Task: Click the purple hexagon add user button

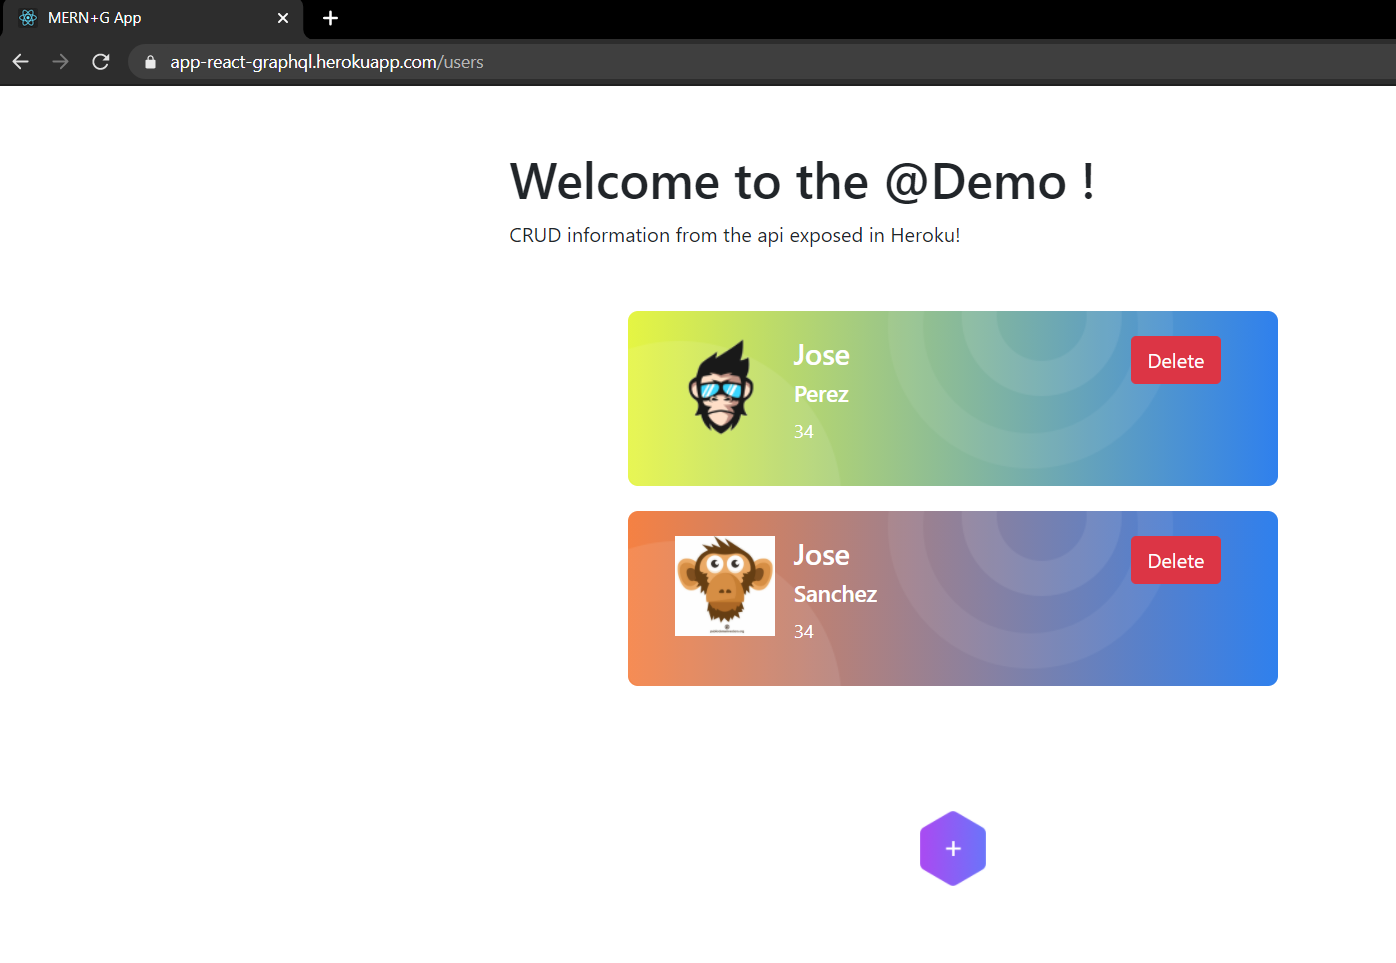Action: [952, 848]
